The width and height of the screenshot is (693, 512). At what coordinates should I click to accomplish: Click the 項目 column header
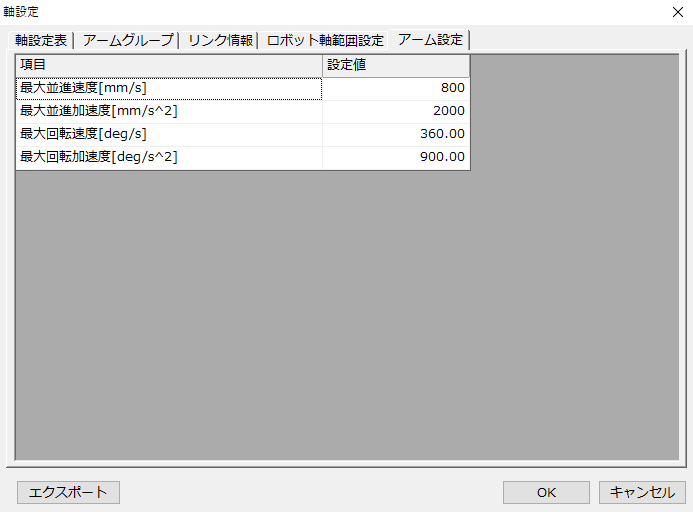tap(169, 65)
